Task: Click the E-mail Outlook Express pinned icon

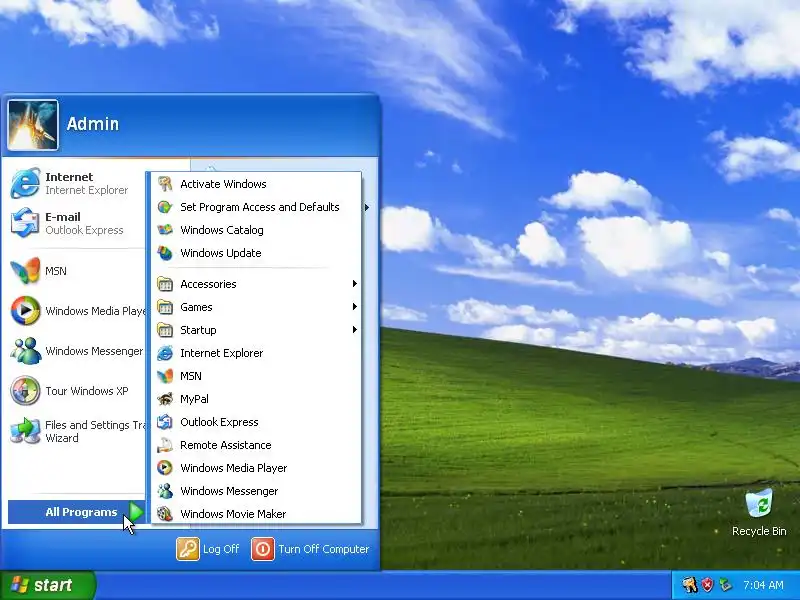Action: [25, 223]
